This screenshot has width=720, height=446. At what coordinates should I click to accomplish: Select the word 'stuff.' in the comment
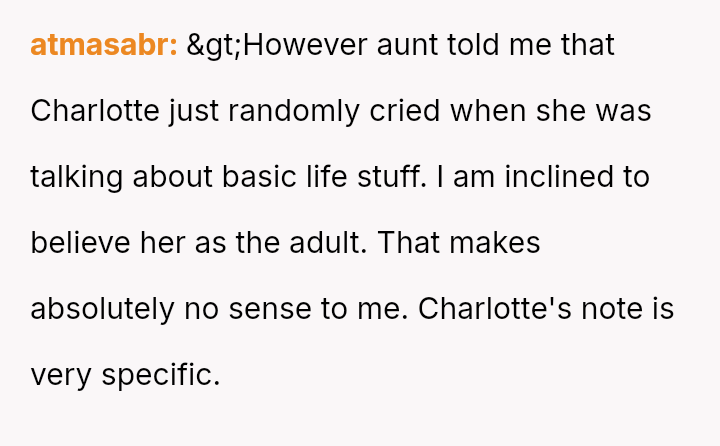[392, 177]
